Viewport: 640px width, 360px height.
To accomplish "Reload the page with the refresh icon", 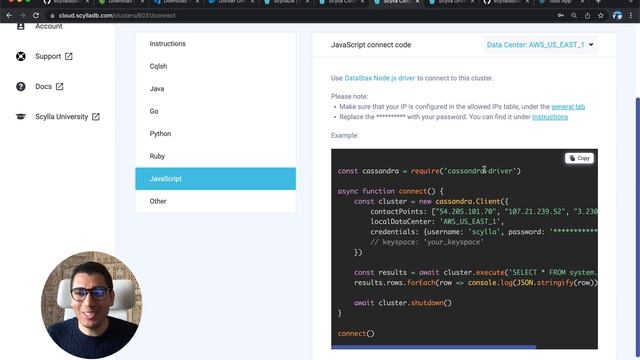I will [x=36, y=16].
